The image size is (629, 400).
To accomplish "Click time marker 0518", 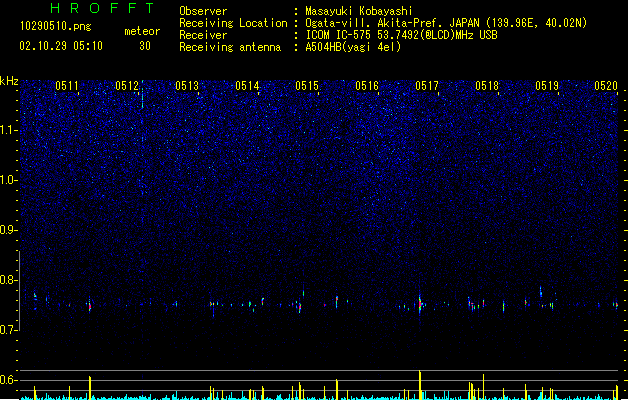I will tap(487, 86).
